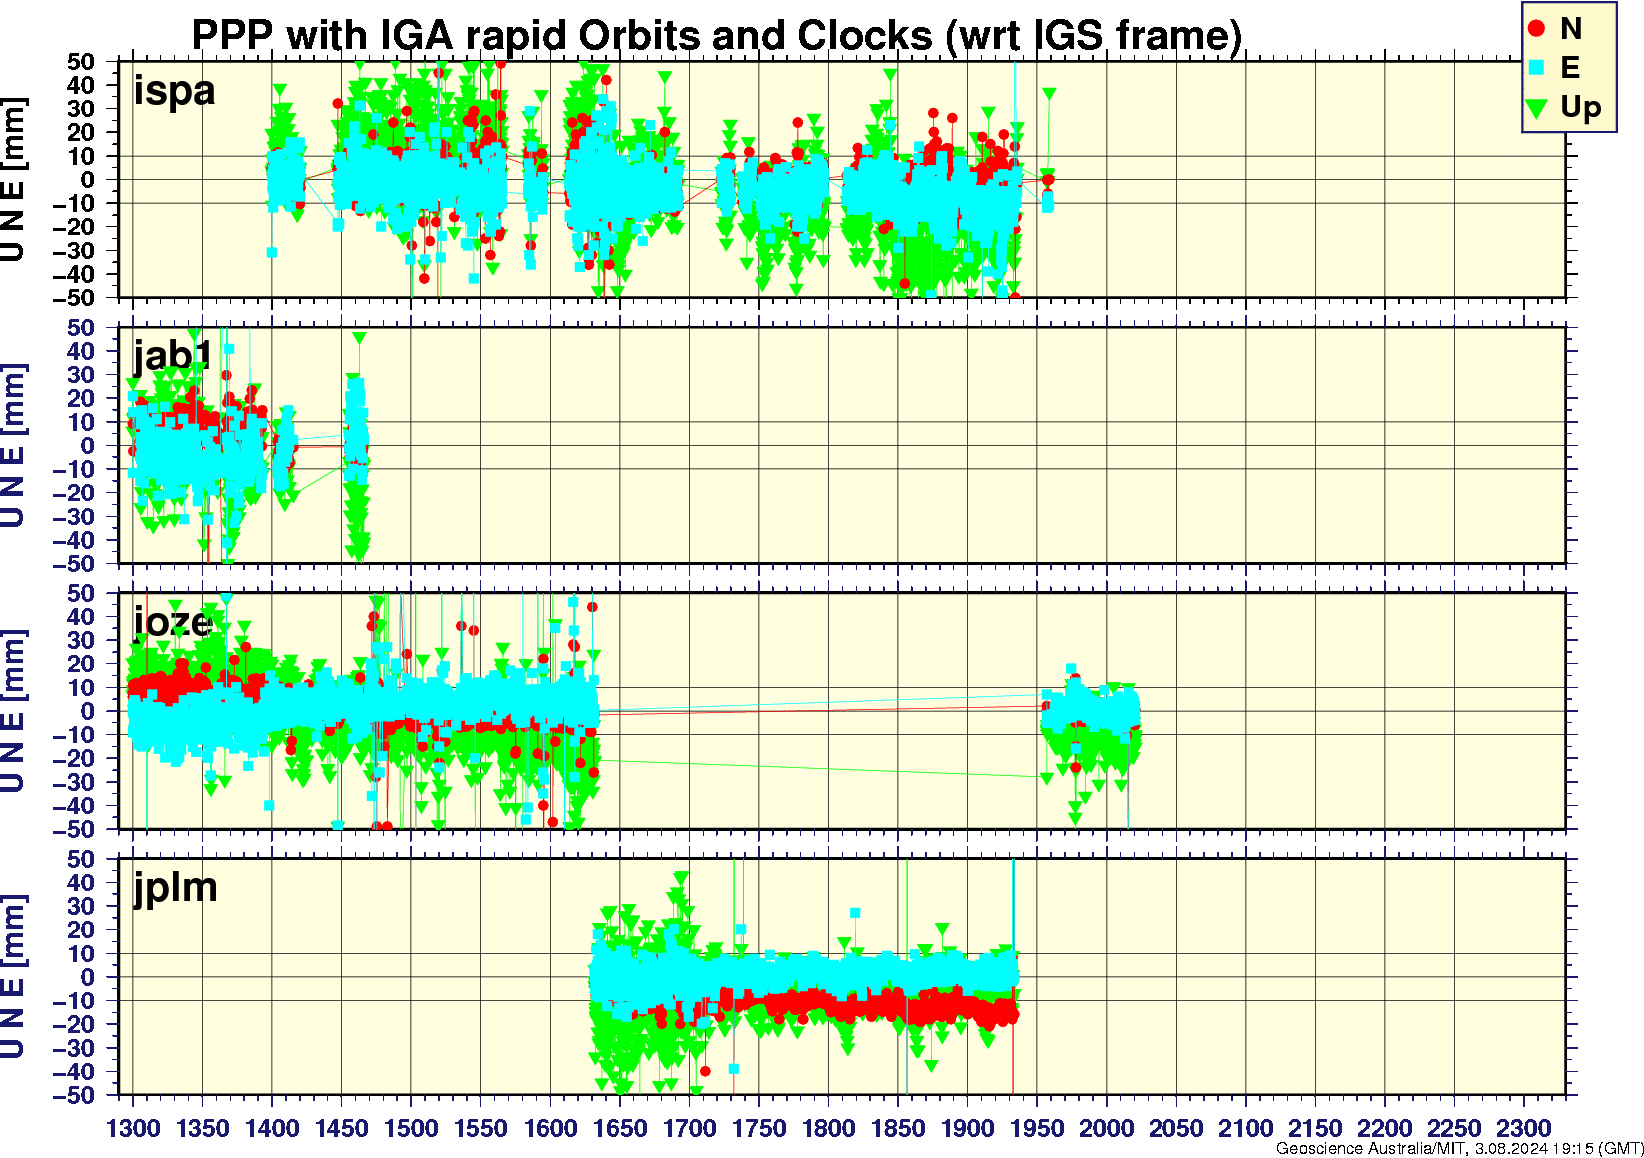Viewport: 1644px width, 1158px height.
Task: Click the x-axis label 1450
Action: click(342, 1128)
